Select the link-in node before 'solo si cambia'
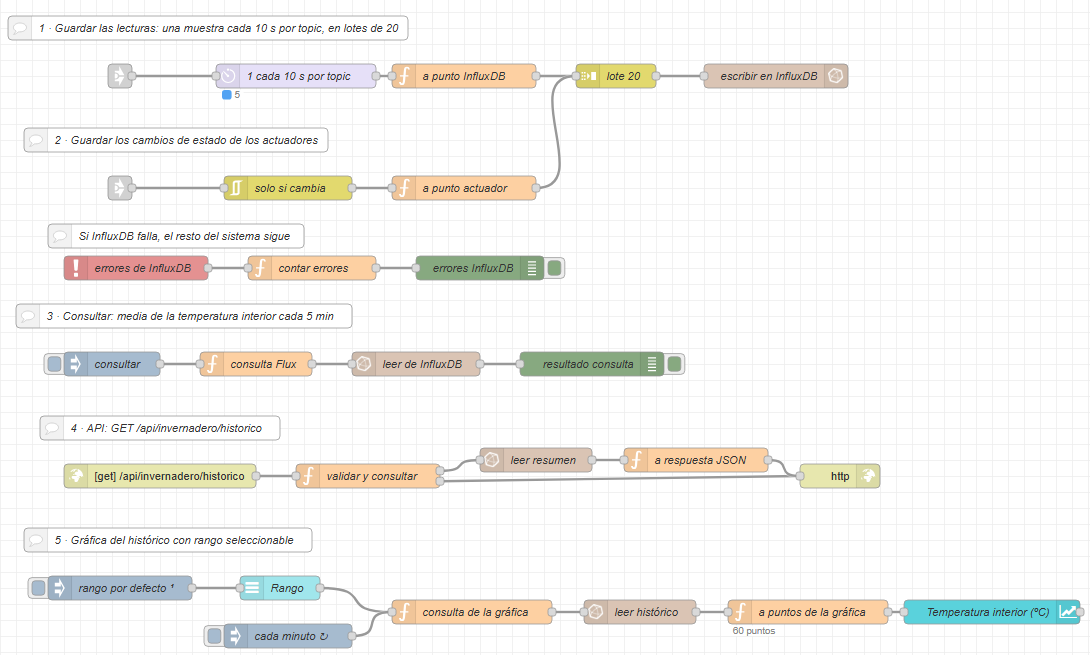 [x=120, y=188]
